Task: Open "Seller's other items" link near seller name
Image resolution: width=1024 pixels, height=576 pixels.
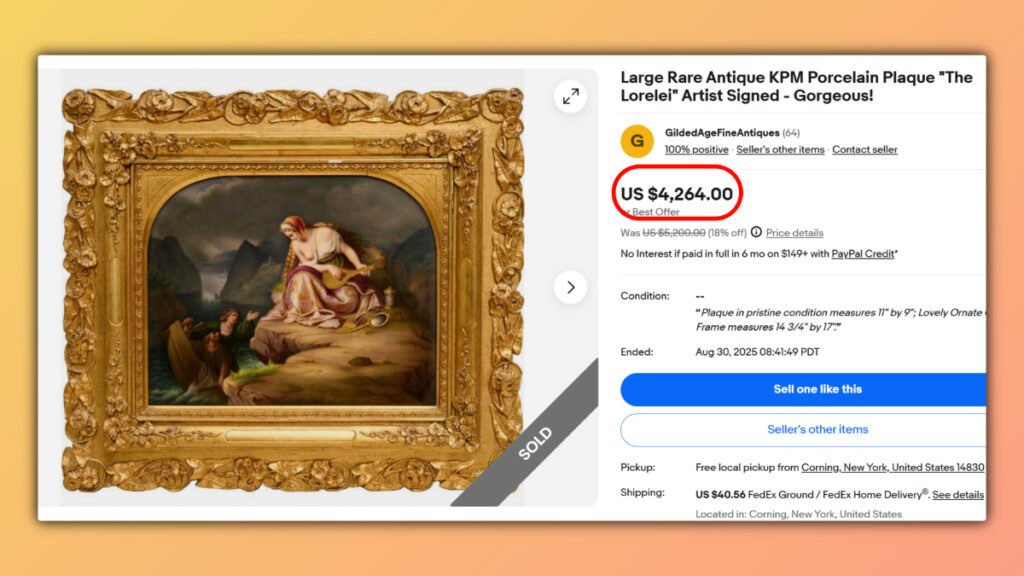Action: [x=780, y=150]
